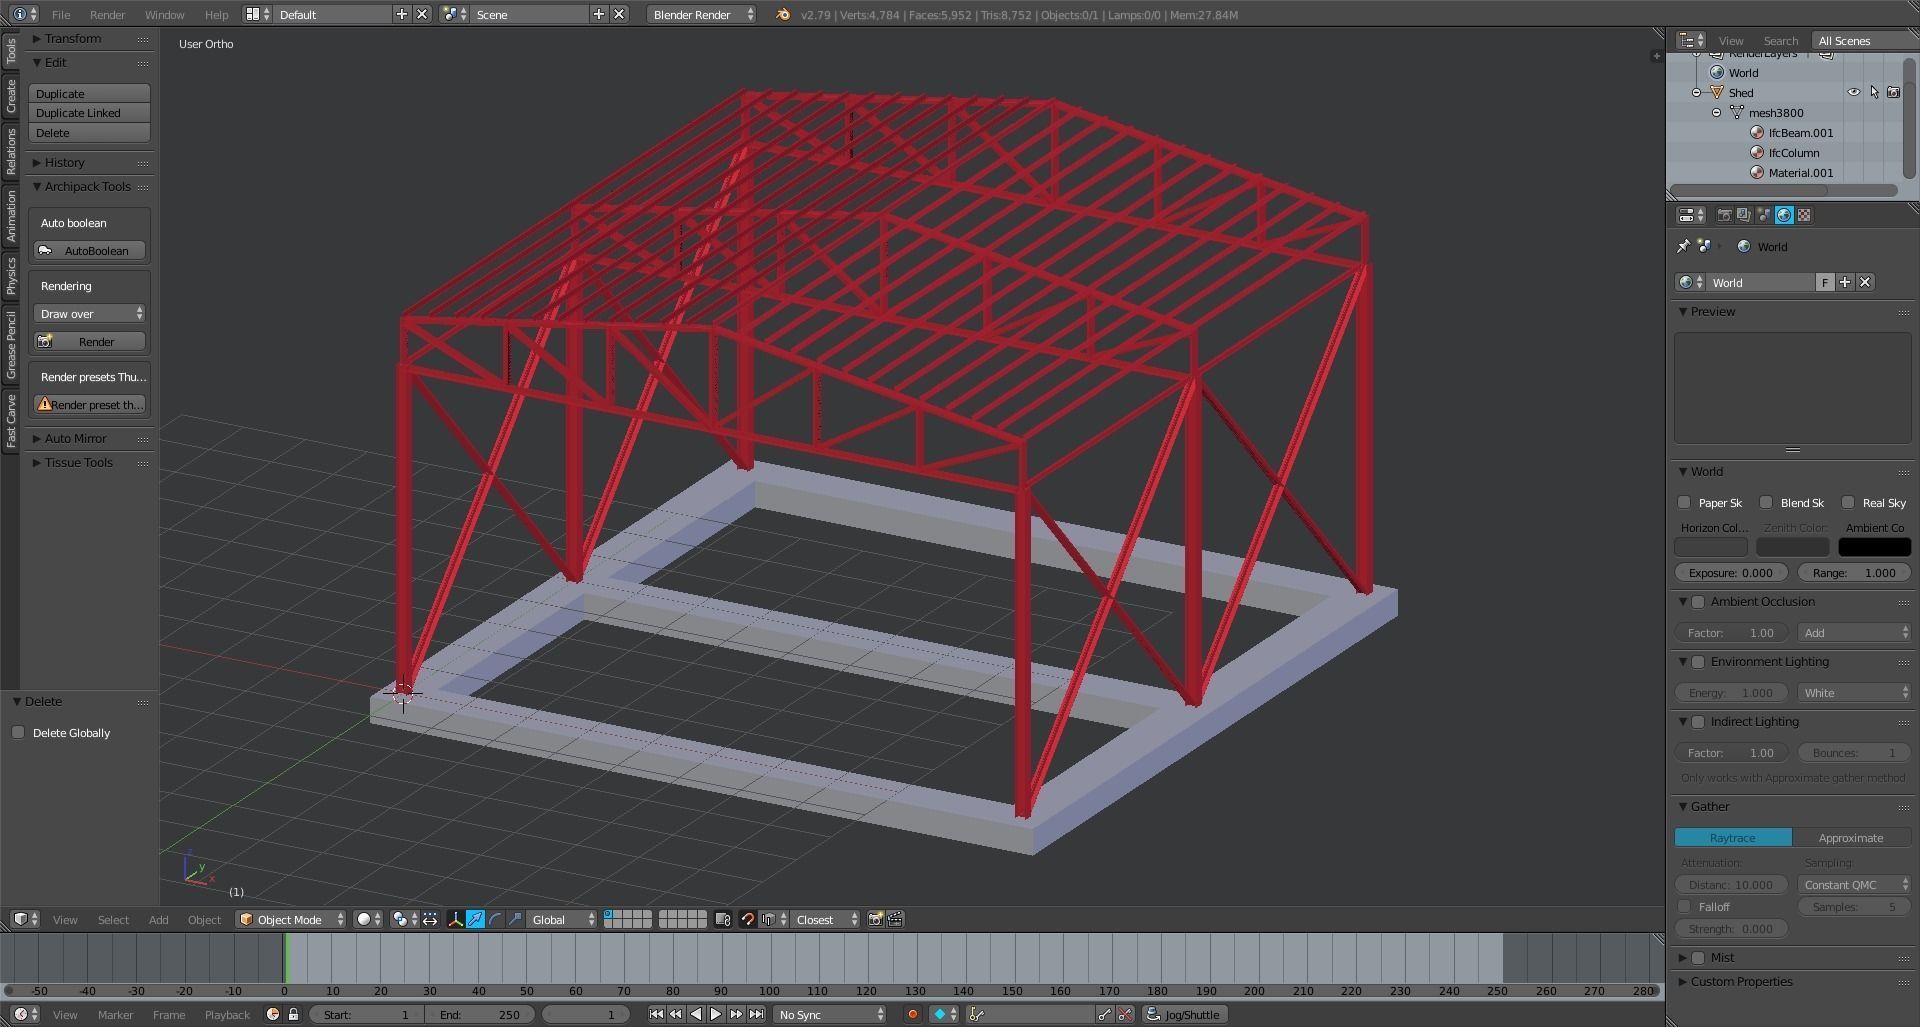This screenshot has height=1027, width=1920.
Task: Click the Duplicate button
Action: (x=89, y=93)
